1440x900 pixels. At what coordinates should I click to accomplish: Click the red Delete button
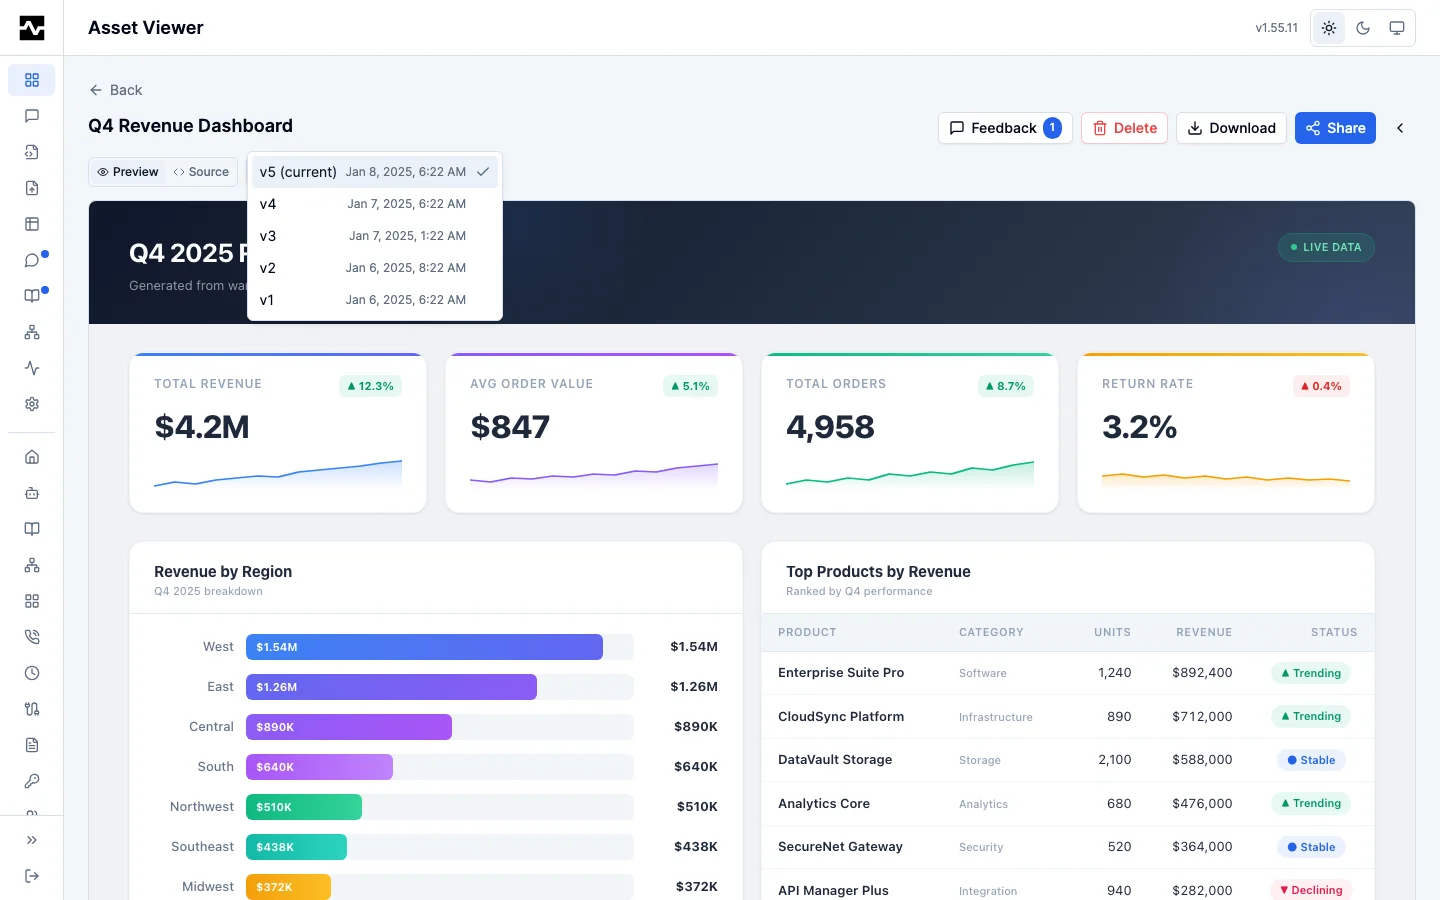pyautogui.click(x=1124, y=128)
